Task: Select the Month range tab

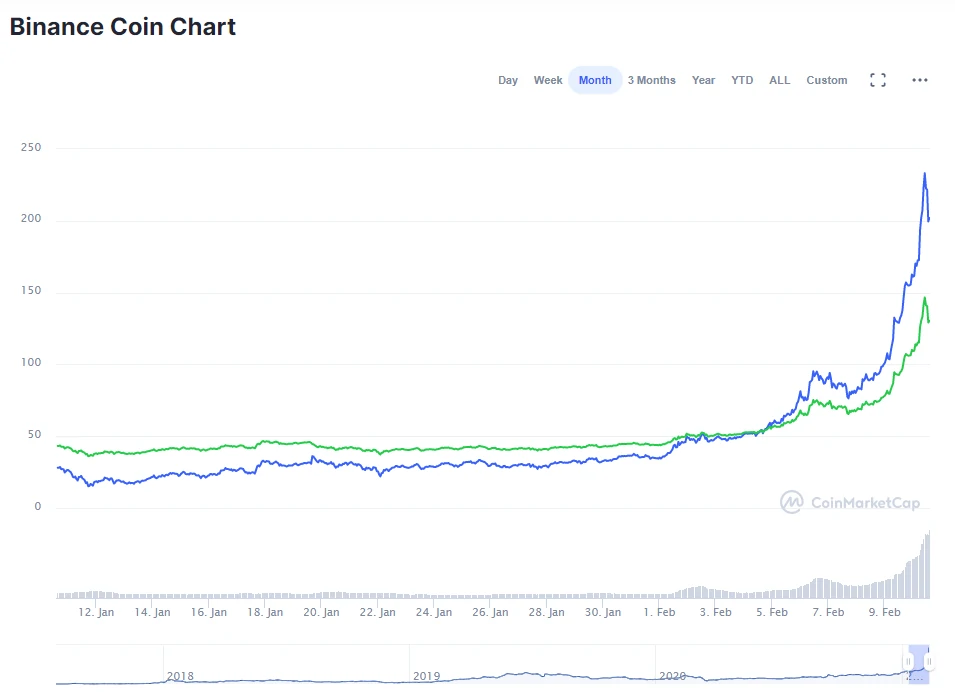Action: (x=595, y=80)
